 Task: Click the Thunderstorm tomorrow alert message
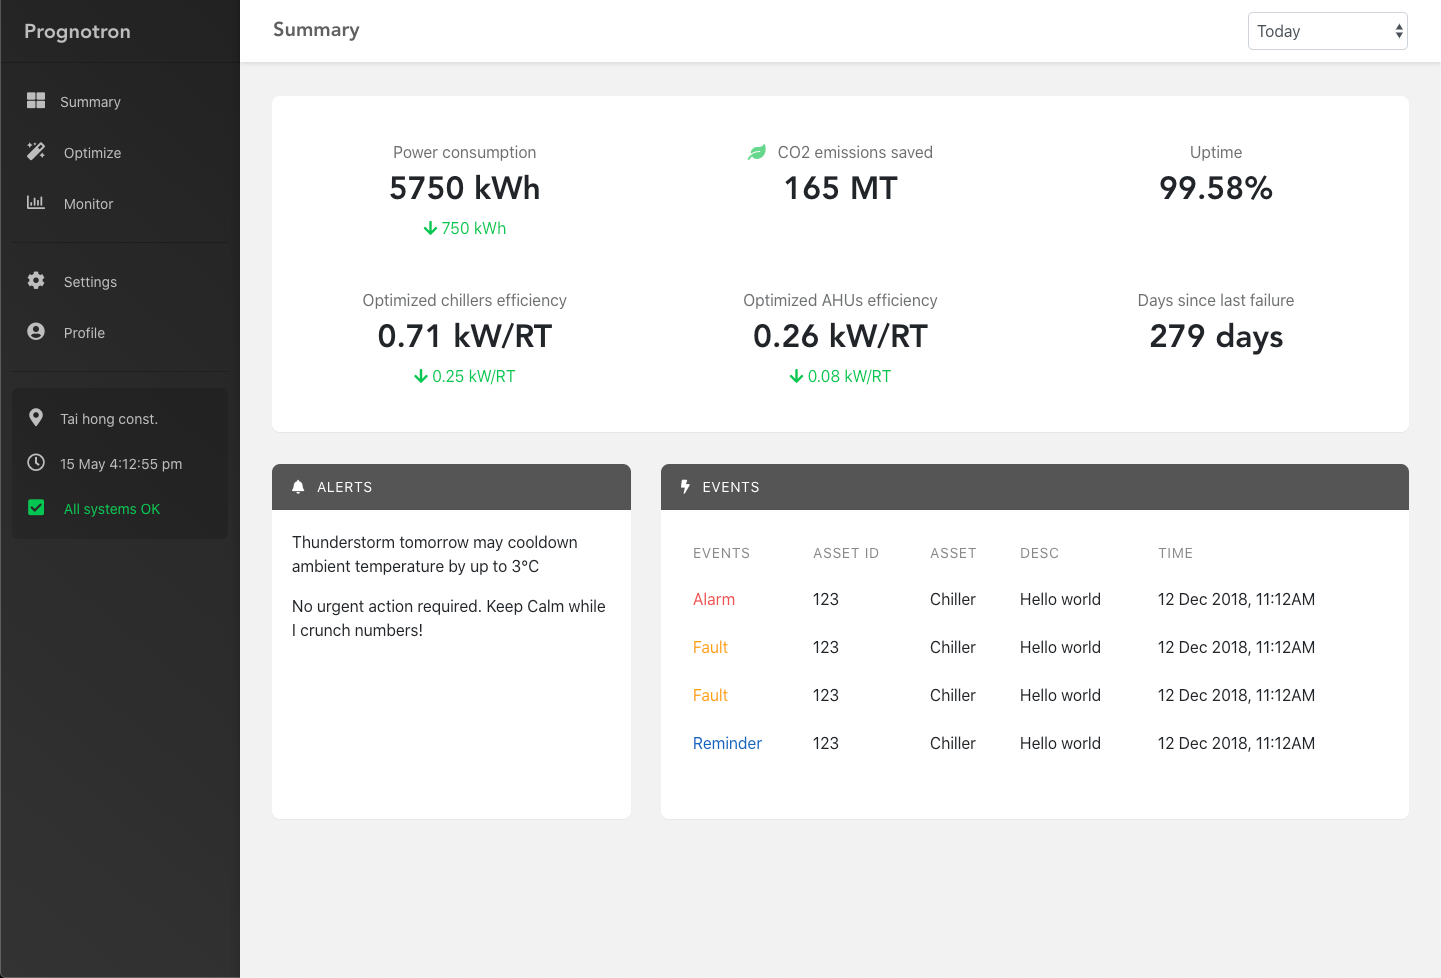tap(435, 554)
